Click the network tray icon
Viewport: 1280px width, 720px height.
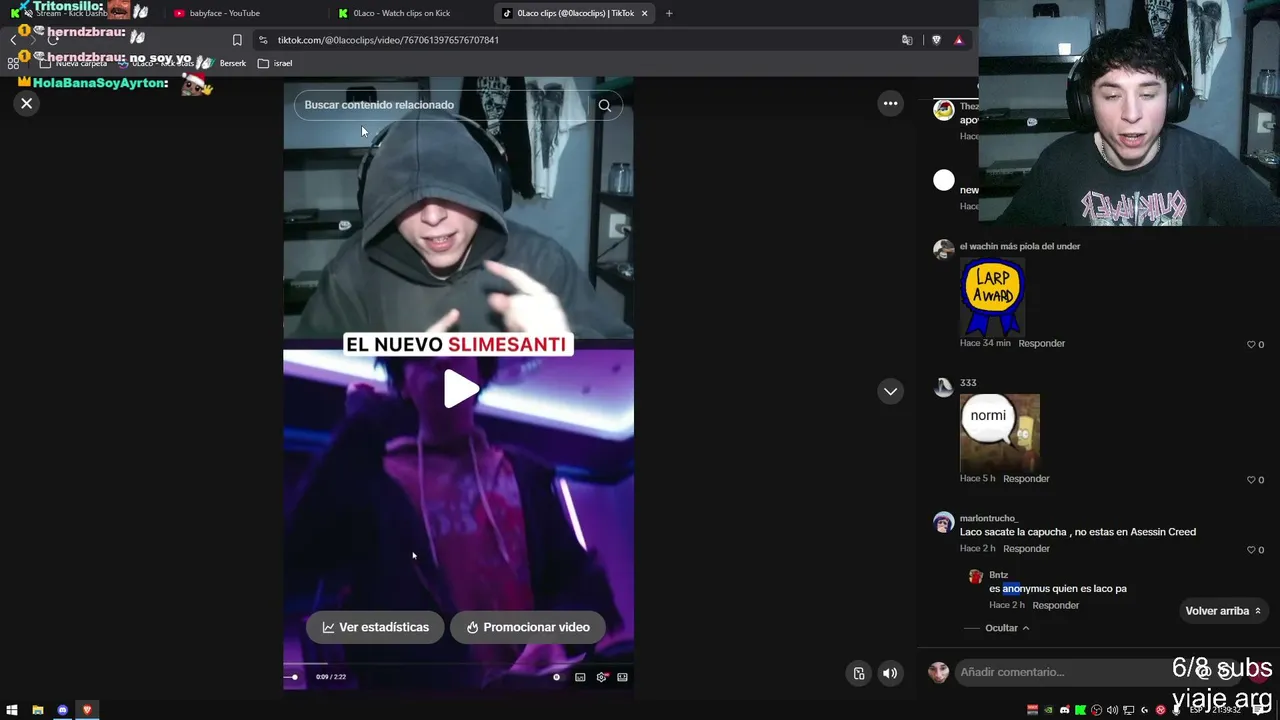coord(1128,710)
